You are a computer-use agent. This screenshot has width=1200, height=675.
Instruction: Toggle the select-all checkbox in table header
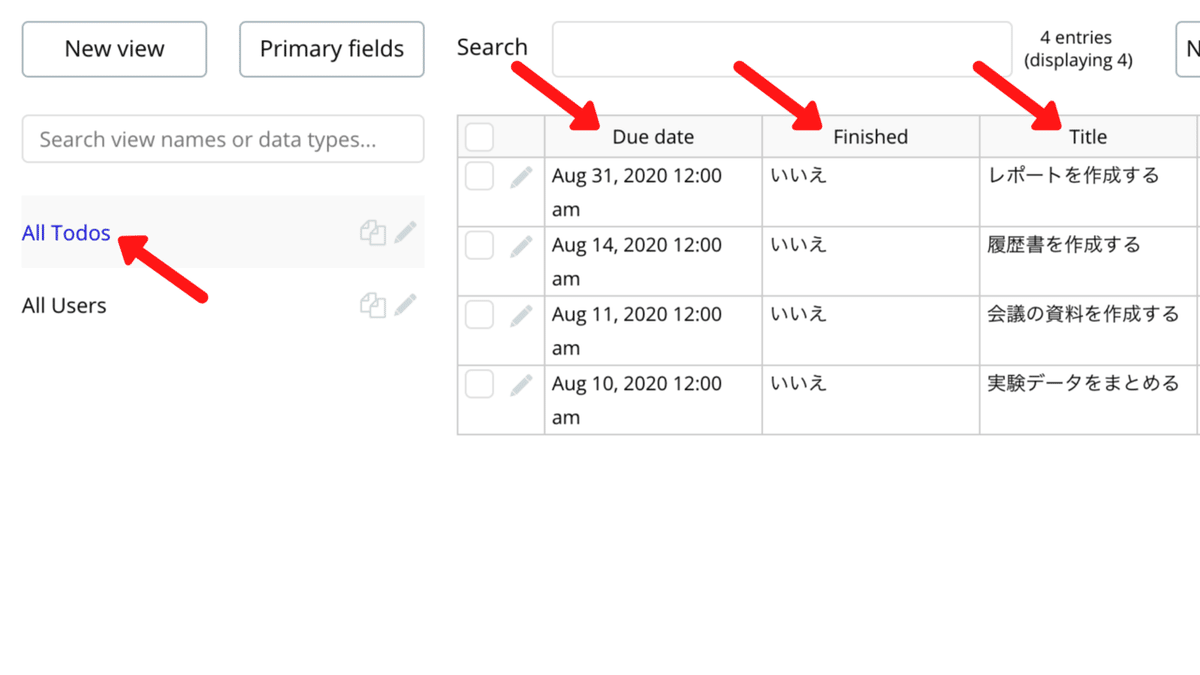tap(480, 137)
